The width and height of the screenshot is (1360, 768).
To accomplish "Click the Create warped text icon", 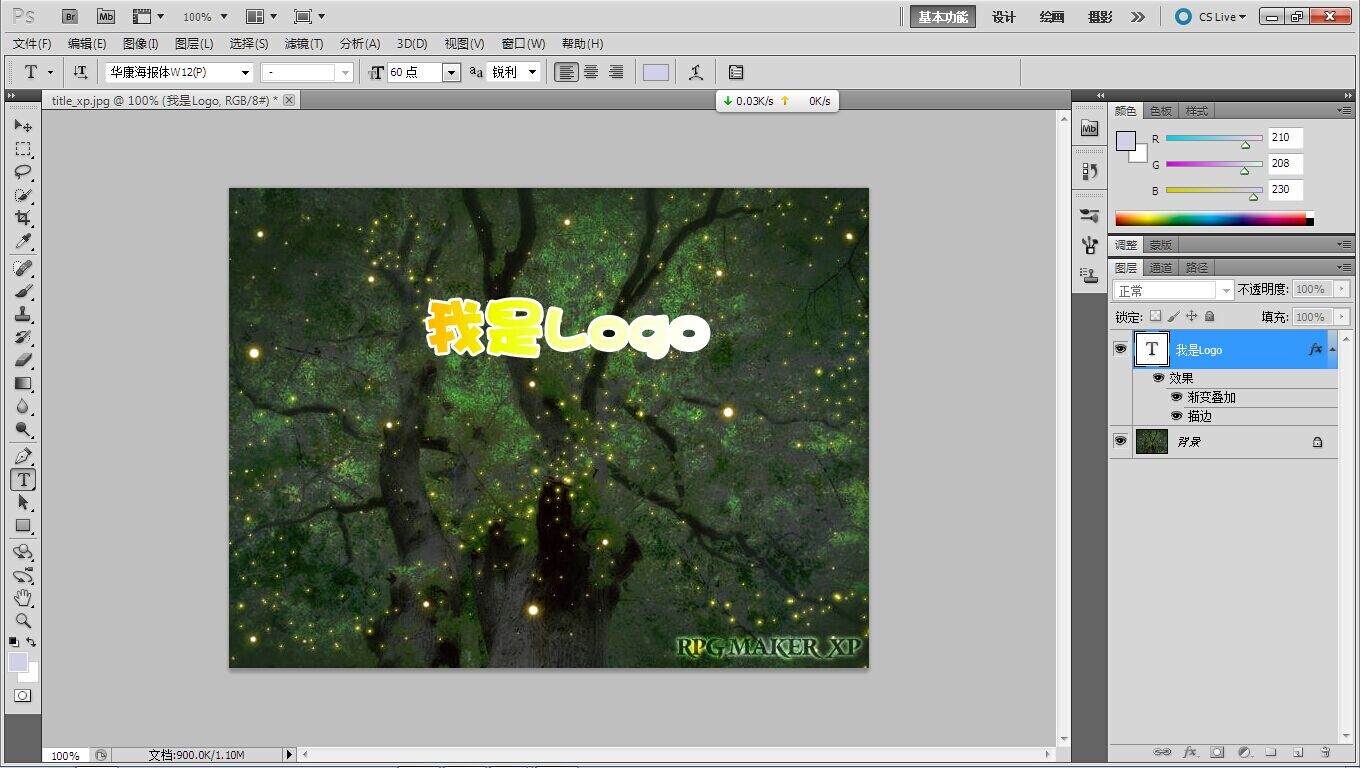I will [x=696, y=72].
